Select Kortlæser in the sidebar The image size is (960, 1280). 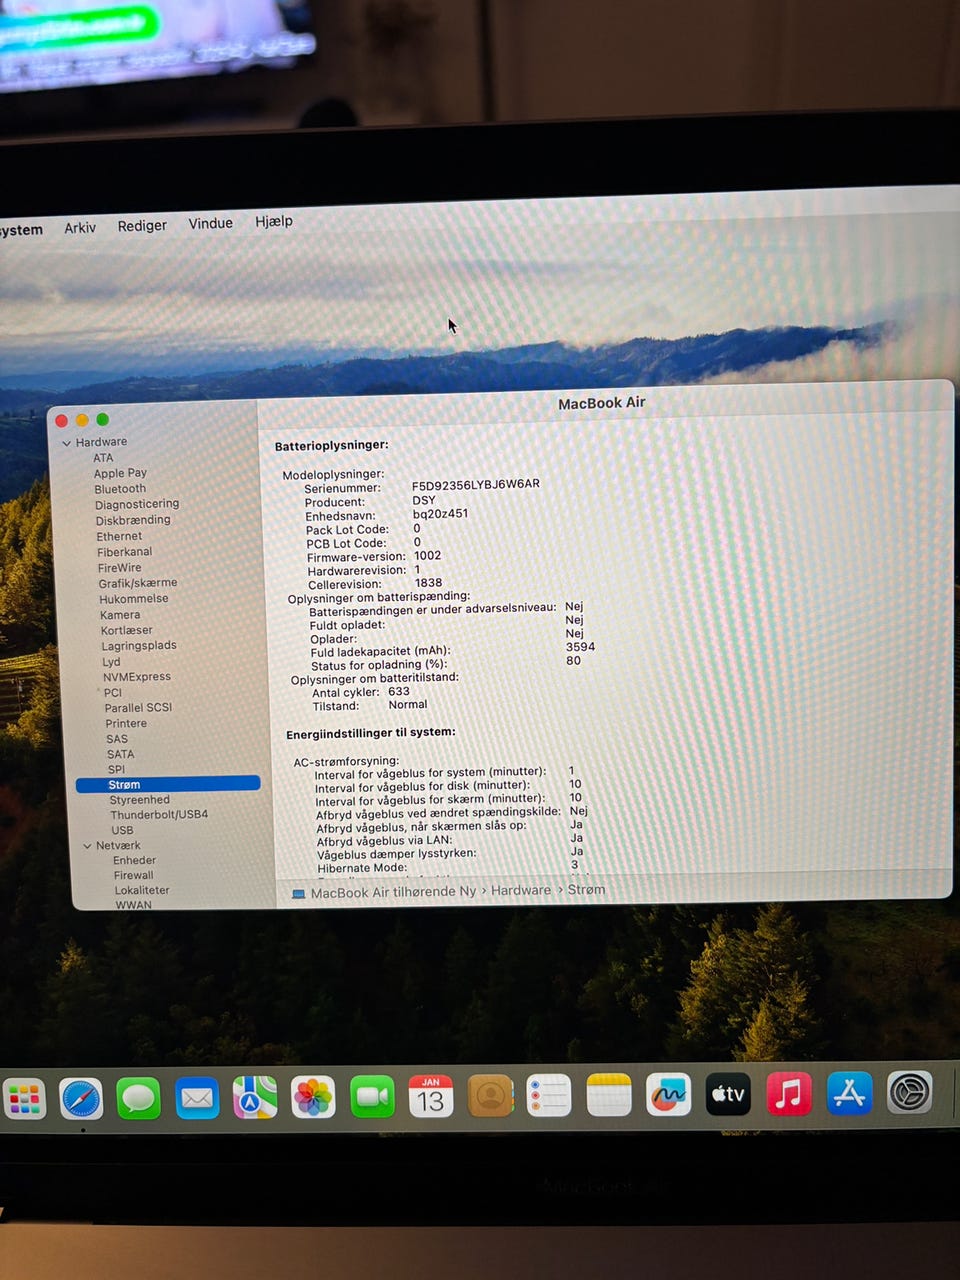pyautogui.click(x=127, y=630)
